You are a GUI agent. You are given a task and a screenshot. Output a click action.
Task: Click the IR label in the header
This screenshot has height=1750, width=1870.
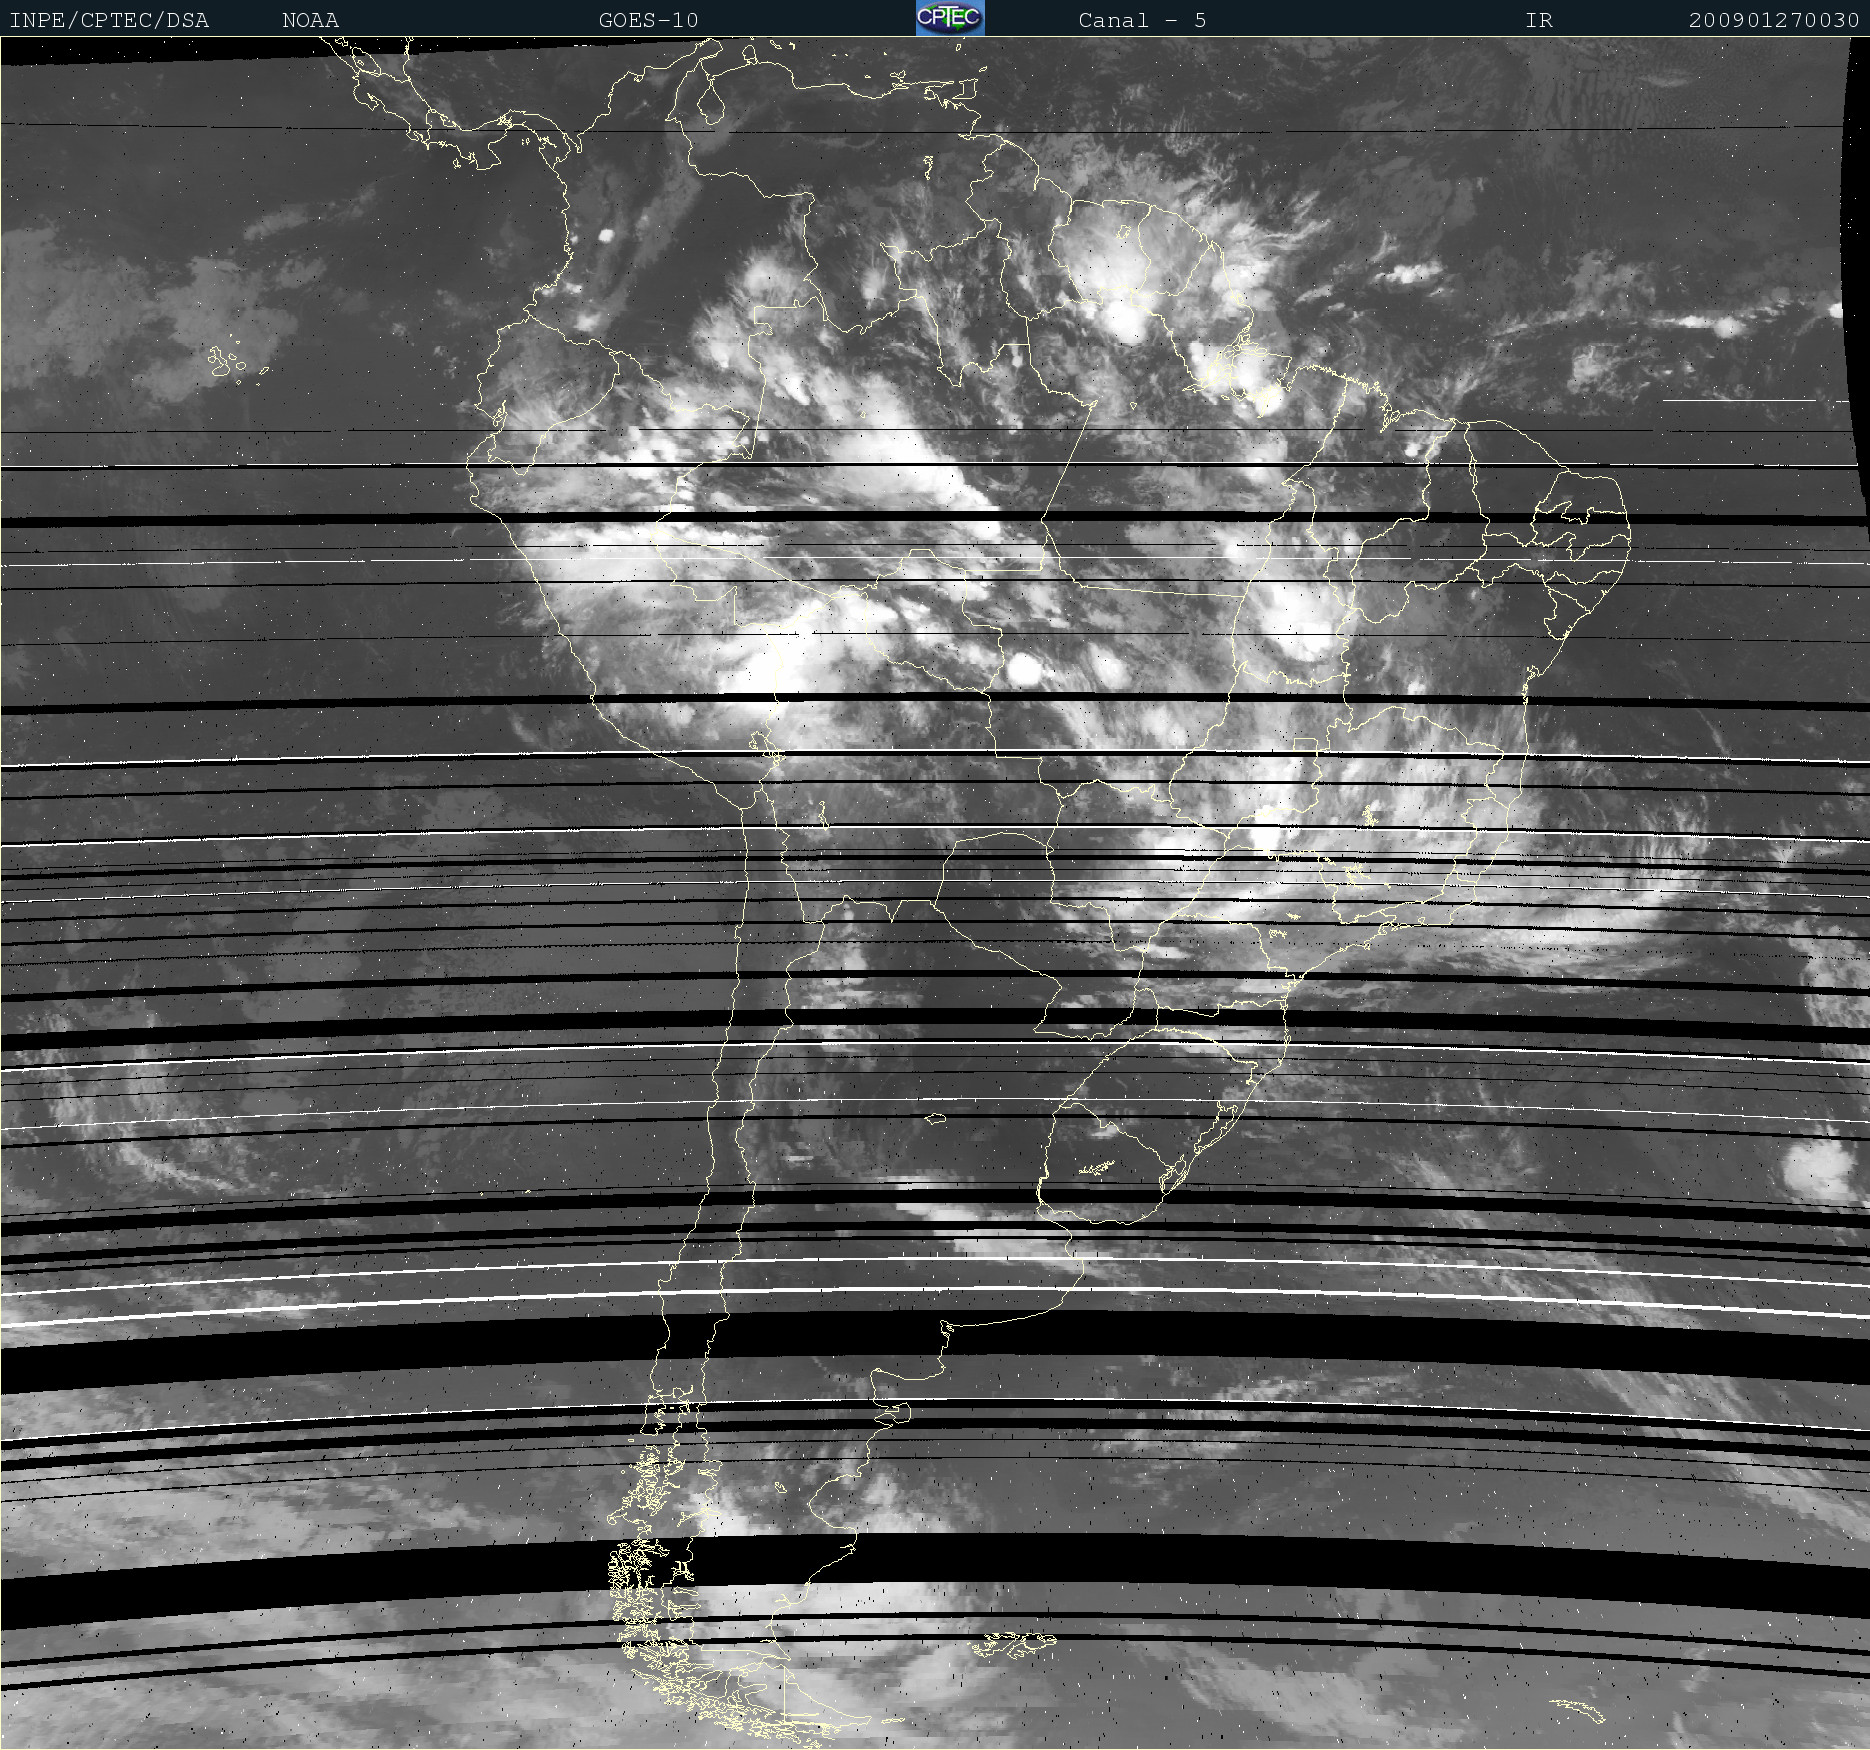pos(1538,20)
